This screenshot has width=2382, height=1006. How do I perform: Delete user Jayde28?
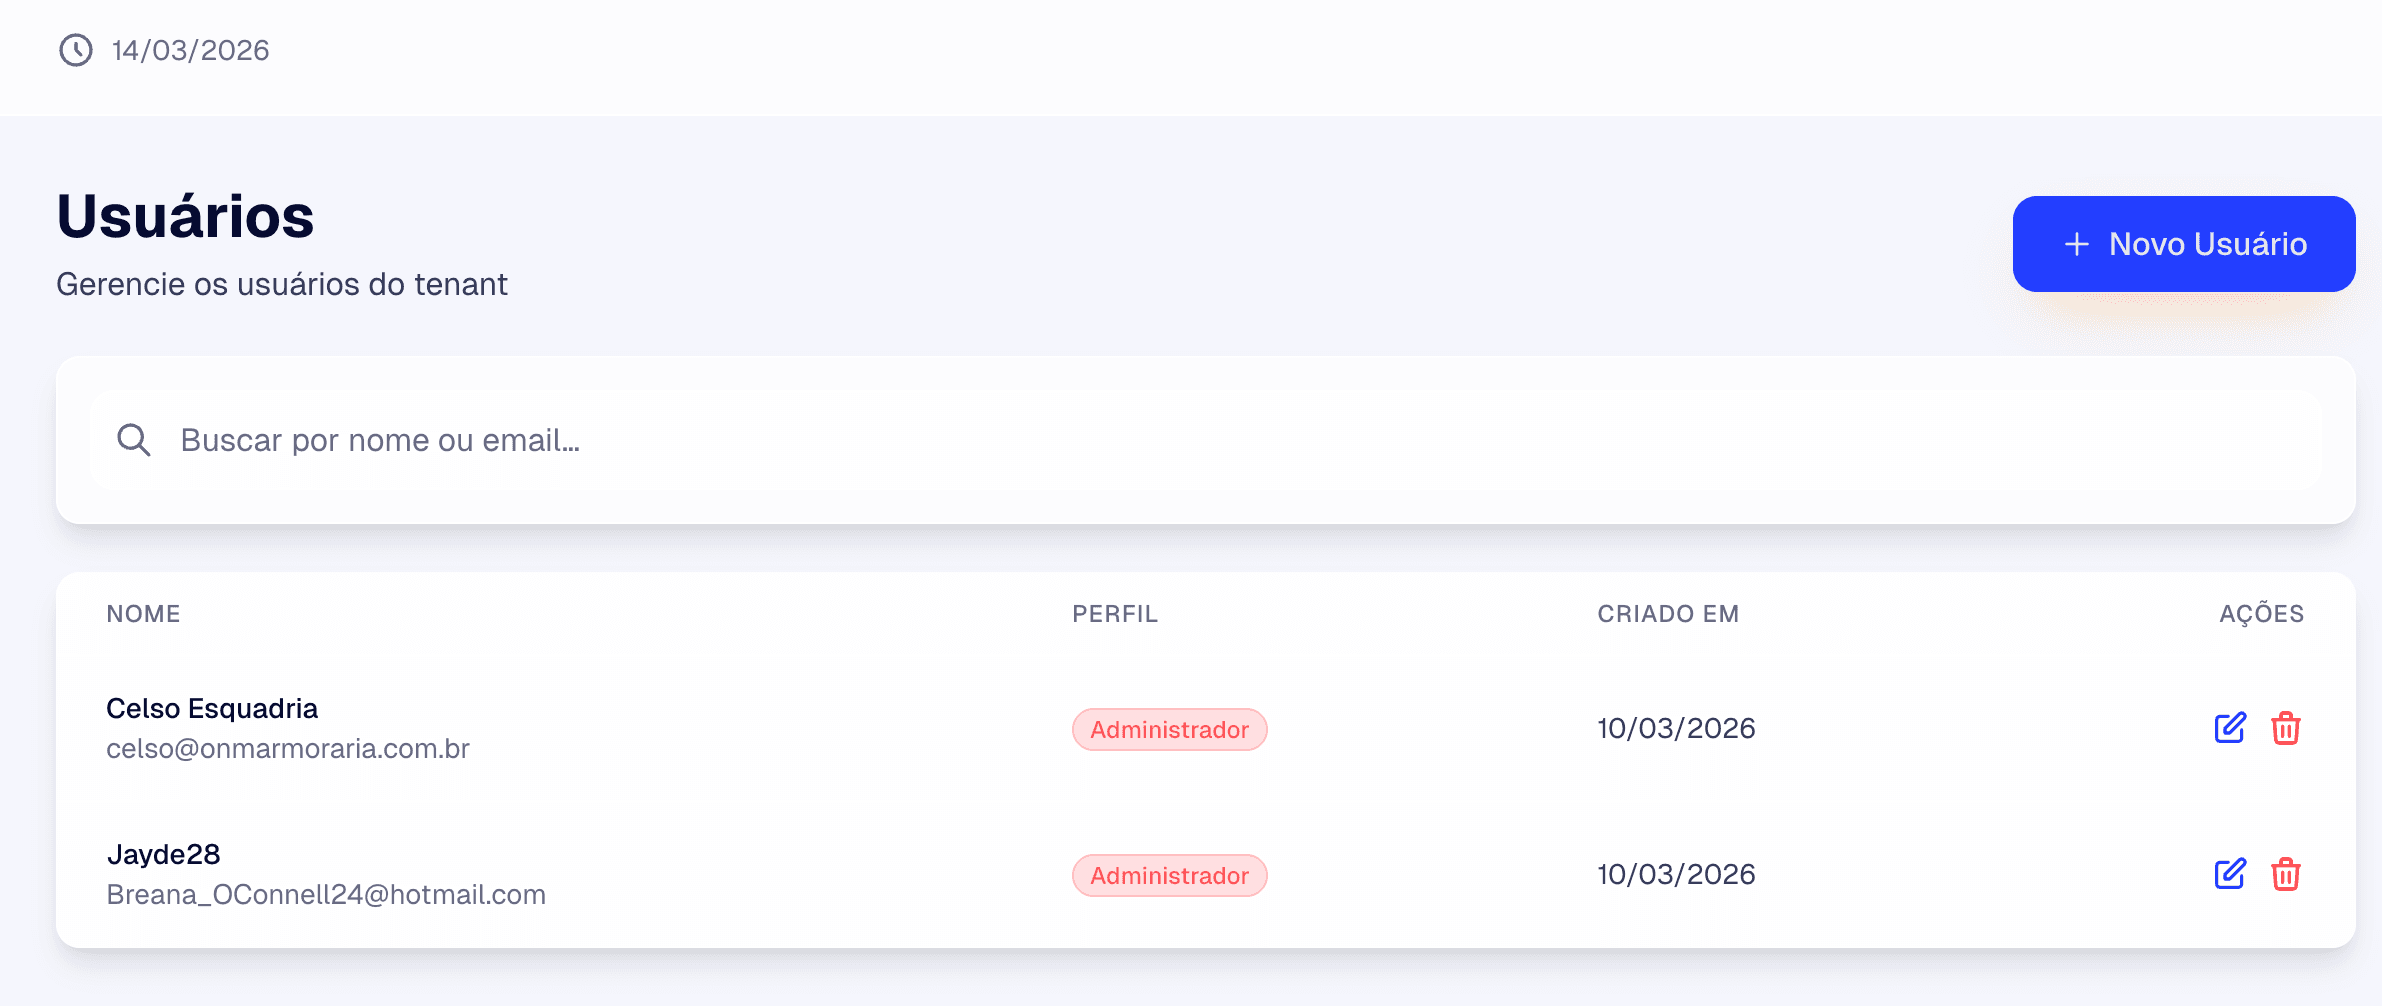click(2286, 874)
